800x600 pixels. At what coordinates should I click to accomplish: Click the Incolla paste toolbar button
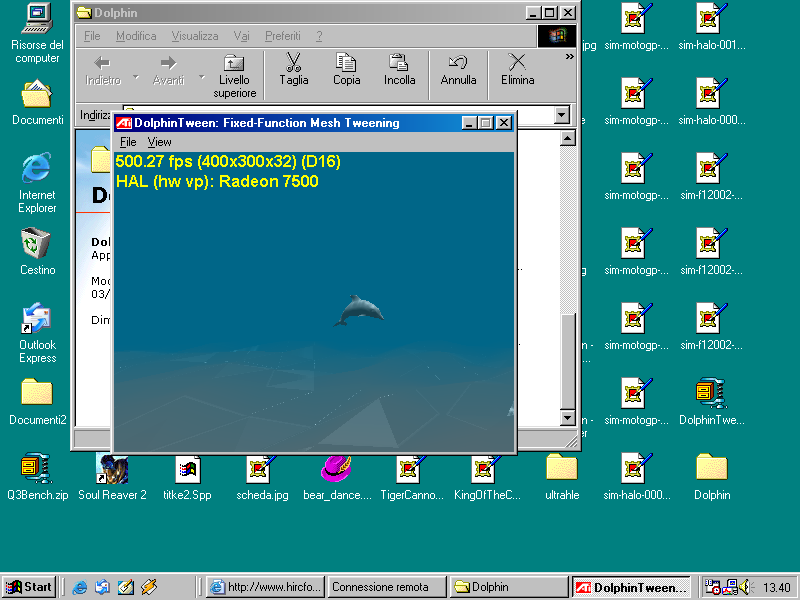[399, 69]
